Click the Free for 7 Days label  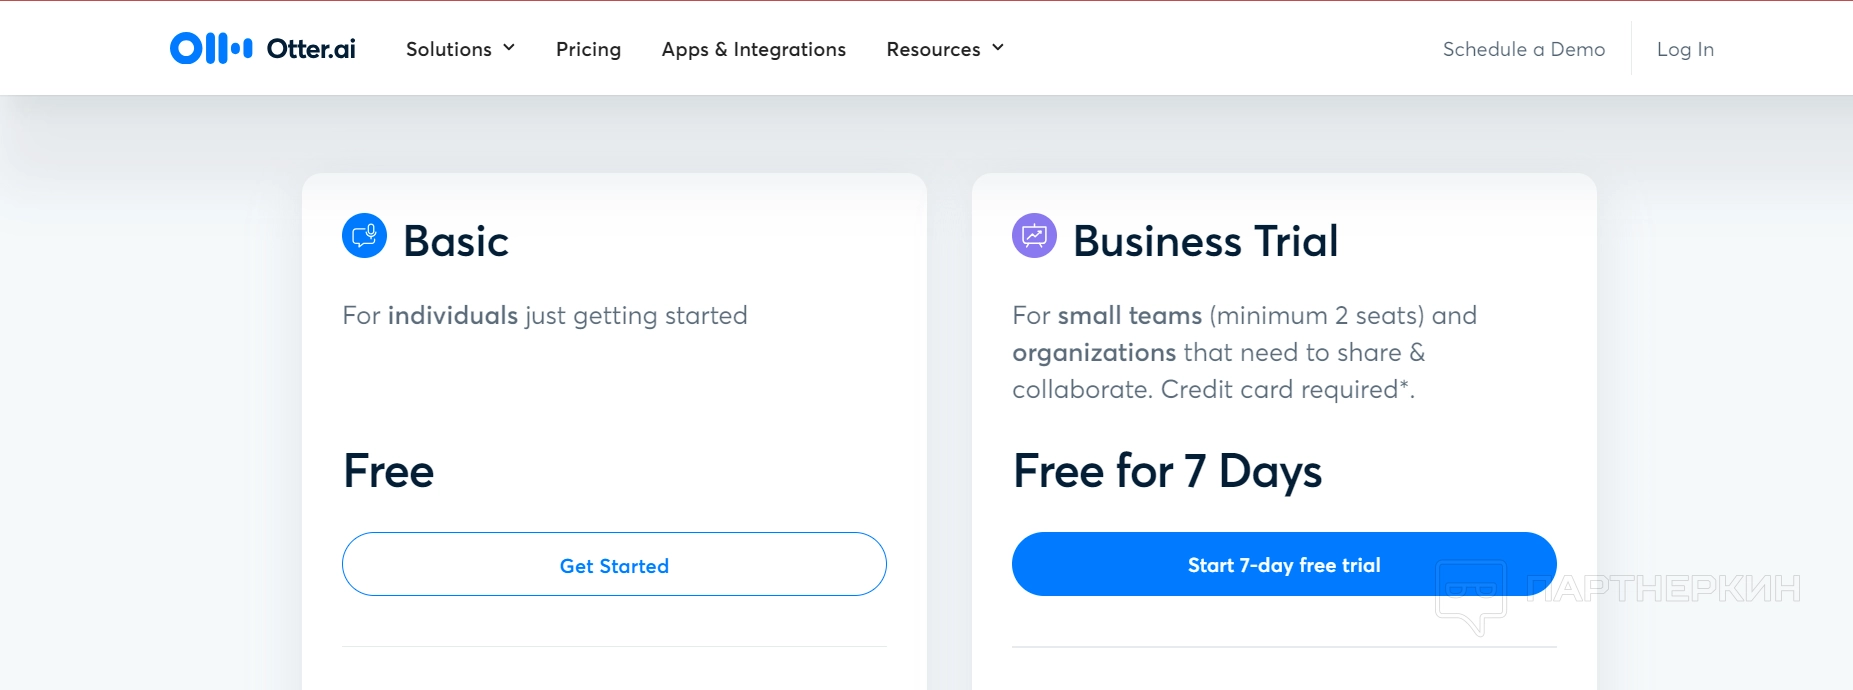[1168, 472]
